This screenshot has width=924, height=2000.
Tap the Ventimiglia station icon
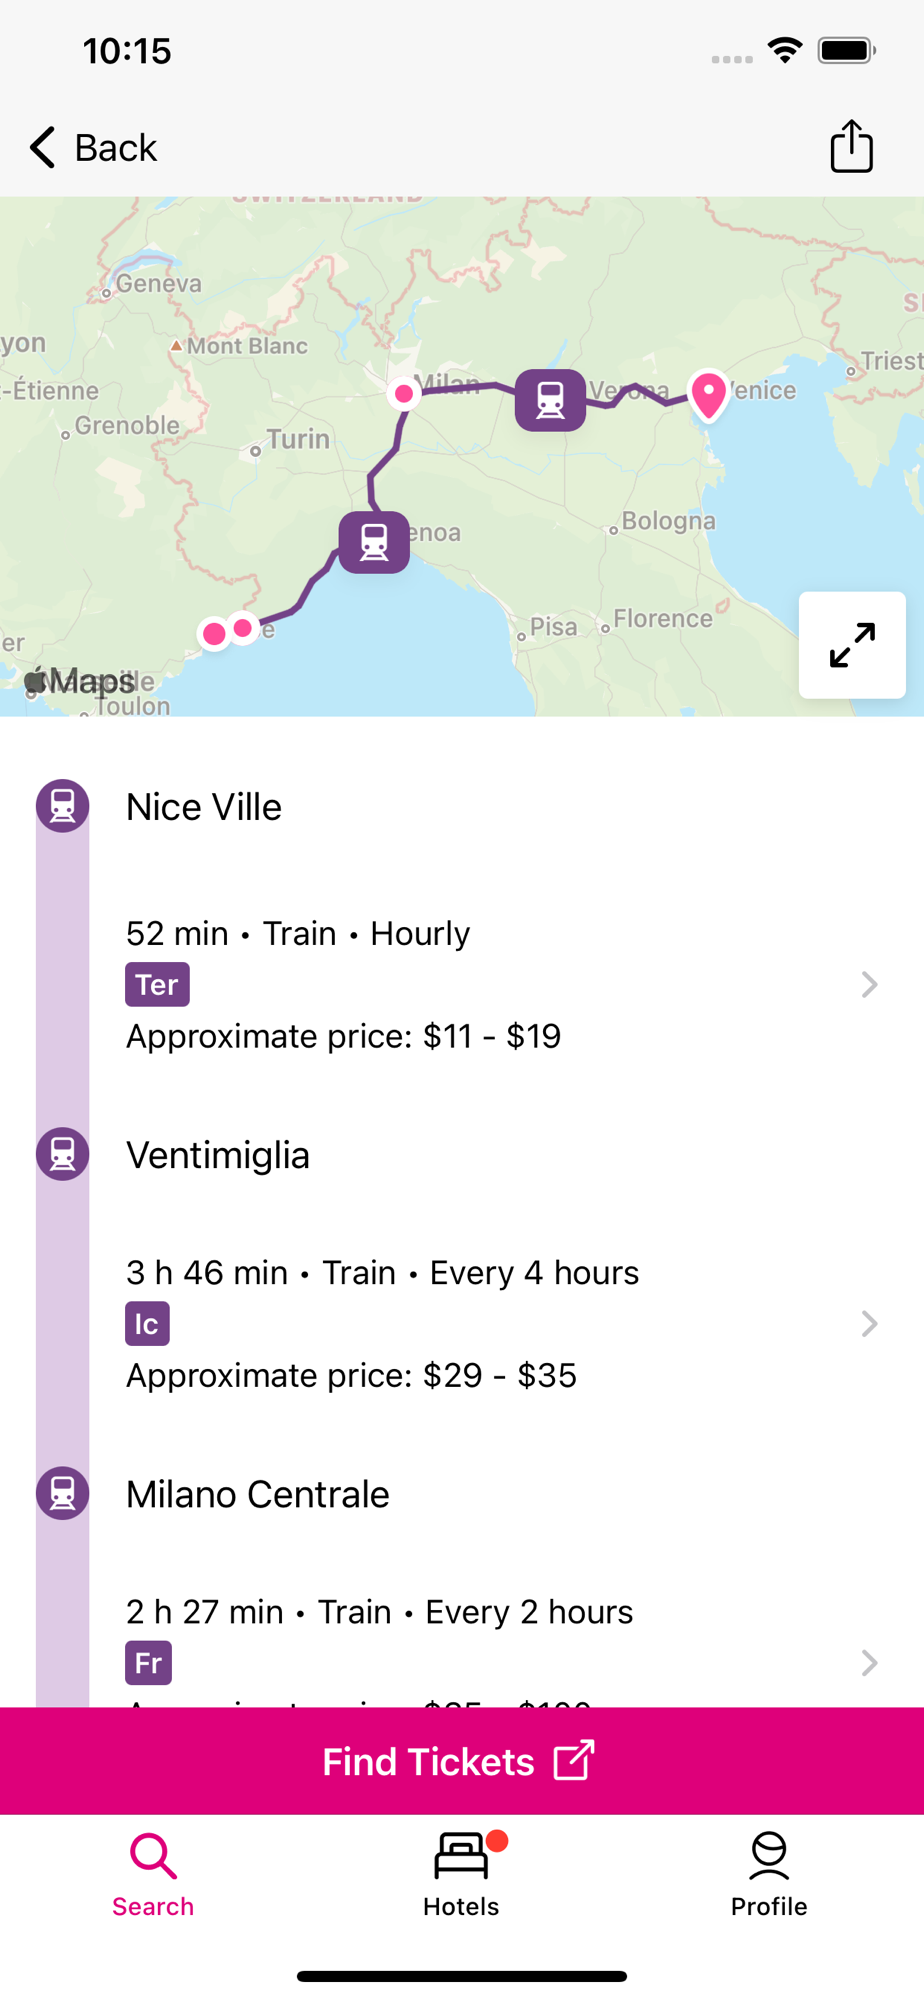coord(63,1154)
